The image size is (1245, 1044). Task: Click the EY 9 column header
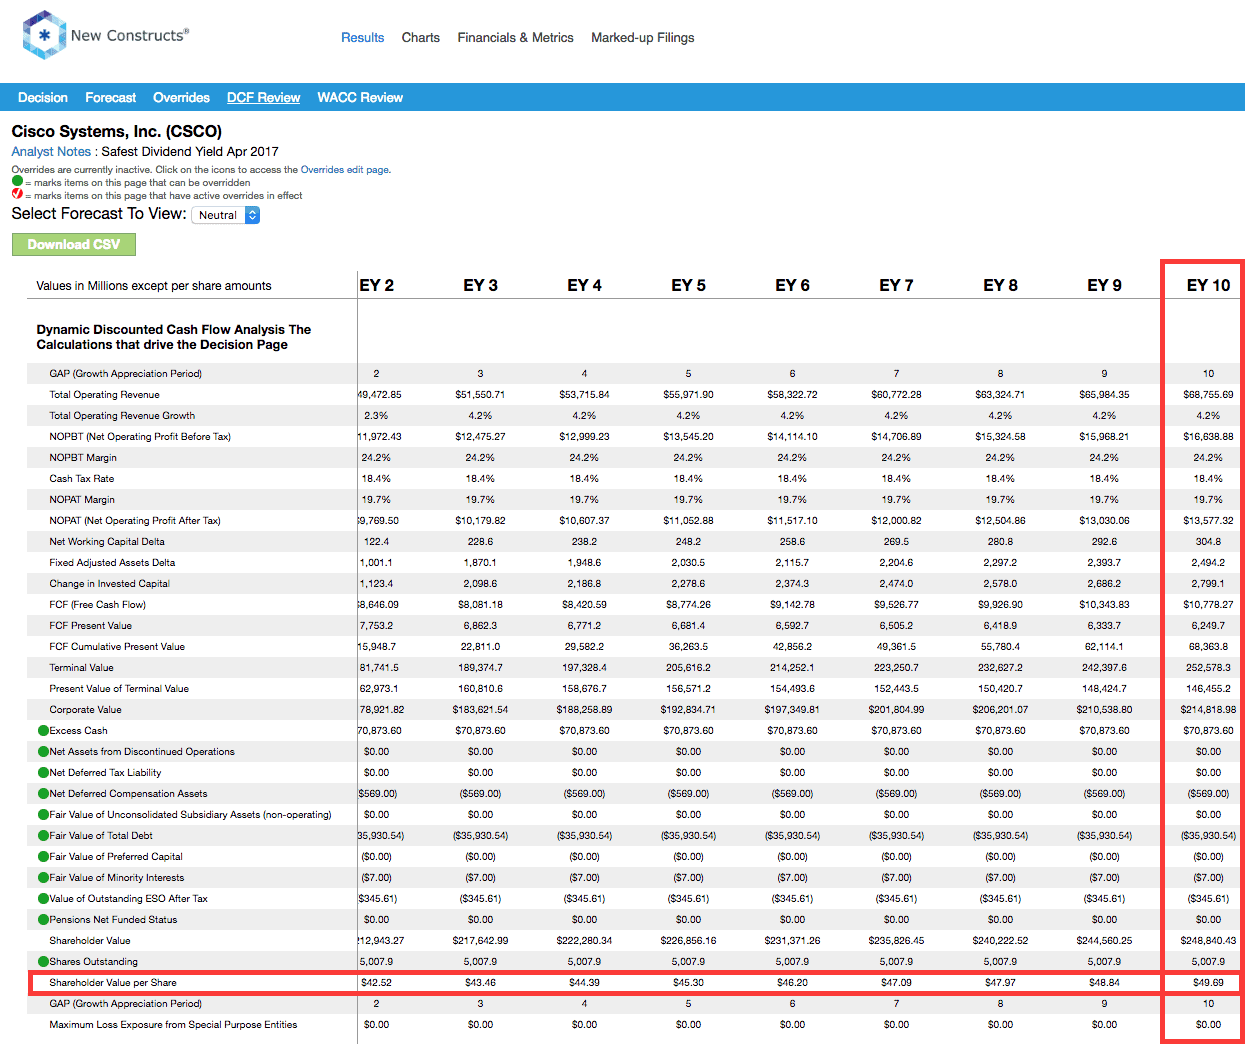pyautogui.click(x=1105, y=286)
